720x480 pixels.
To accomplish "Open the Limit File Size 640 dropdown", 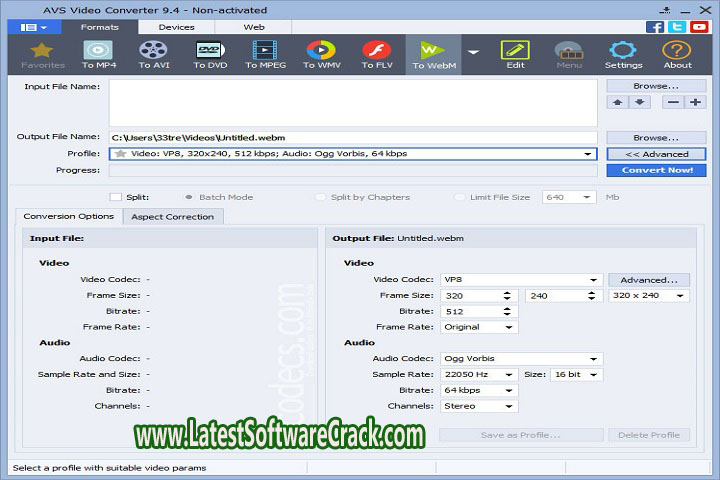I will click(586, 197).
